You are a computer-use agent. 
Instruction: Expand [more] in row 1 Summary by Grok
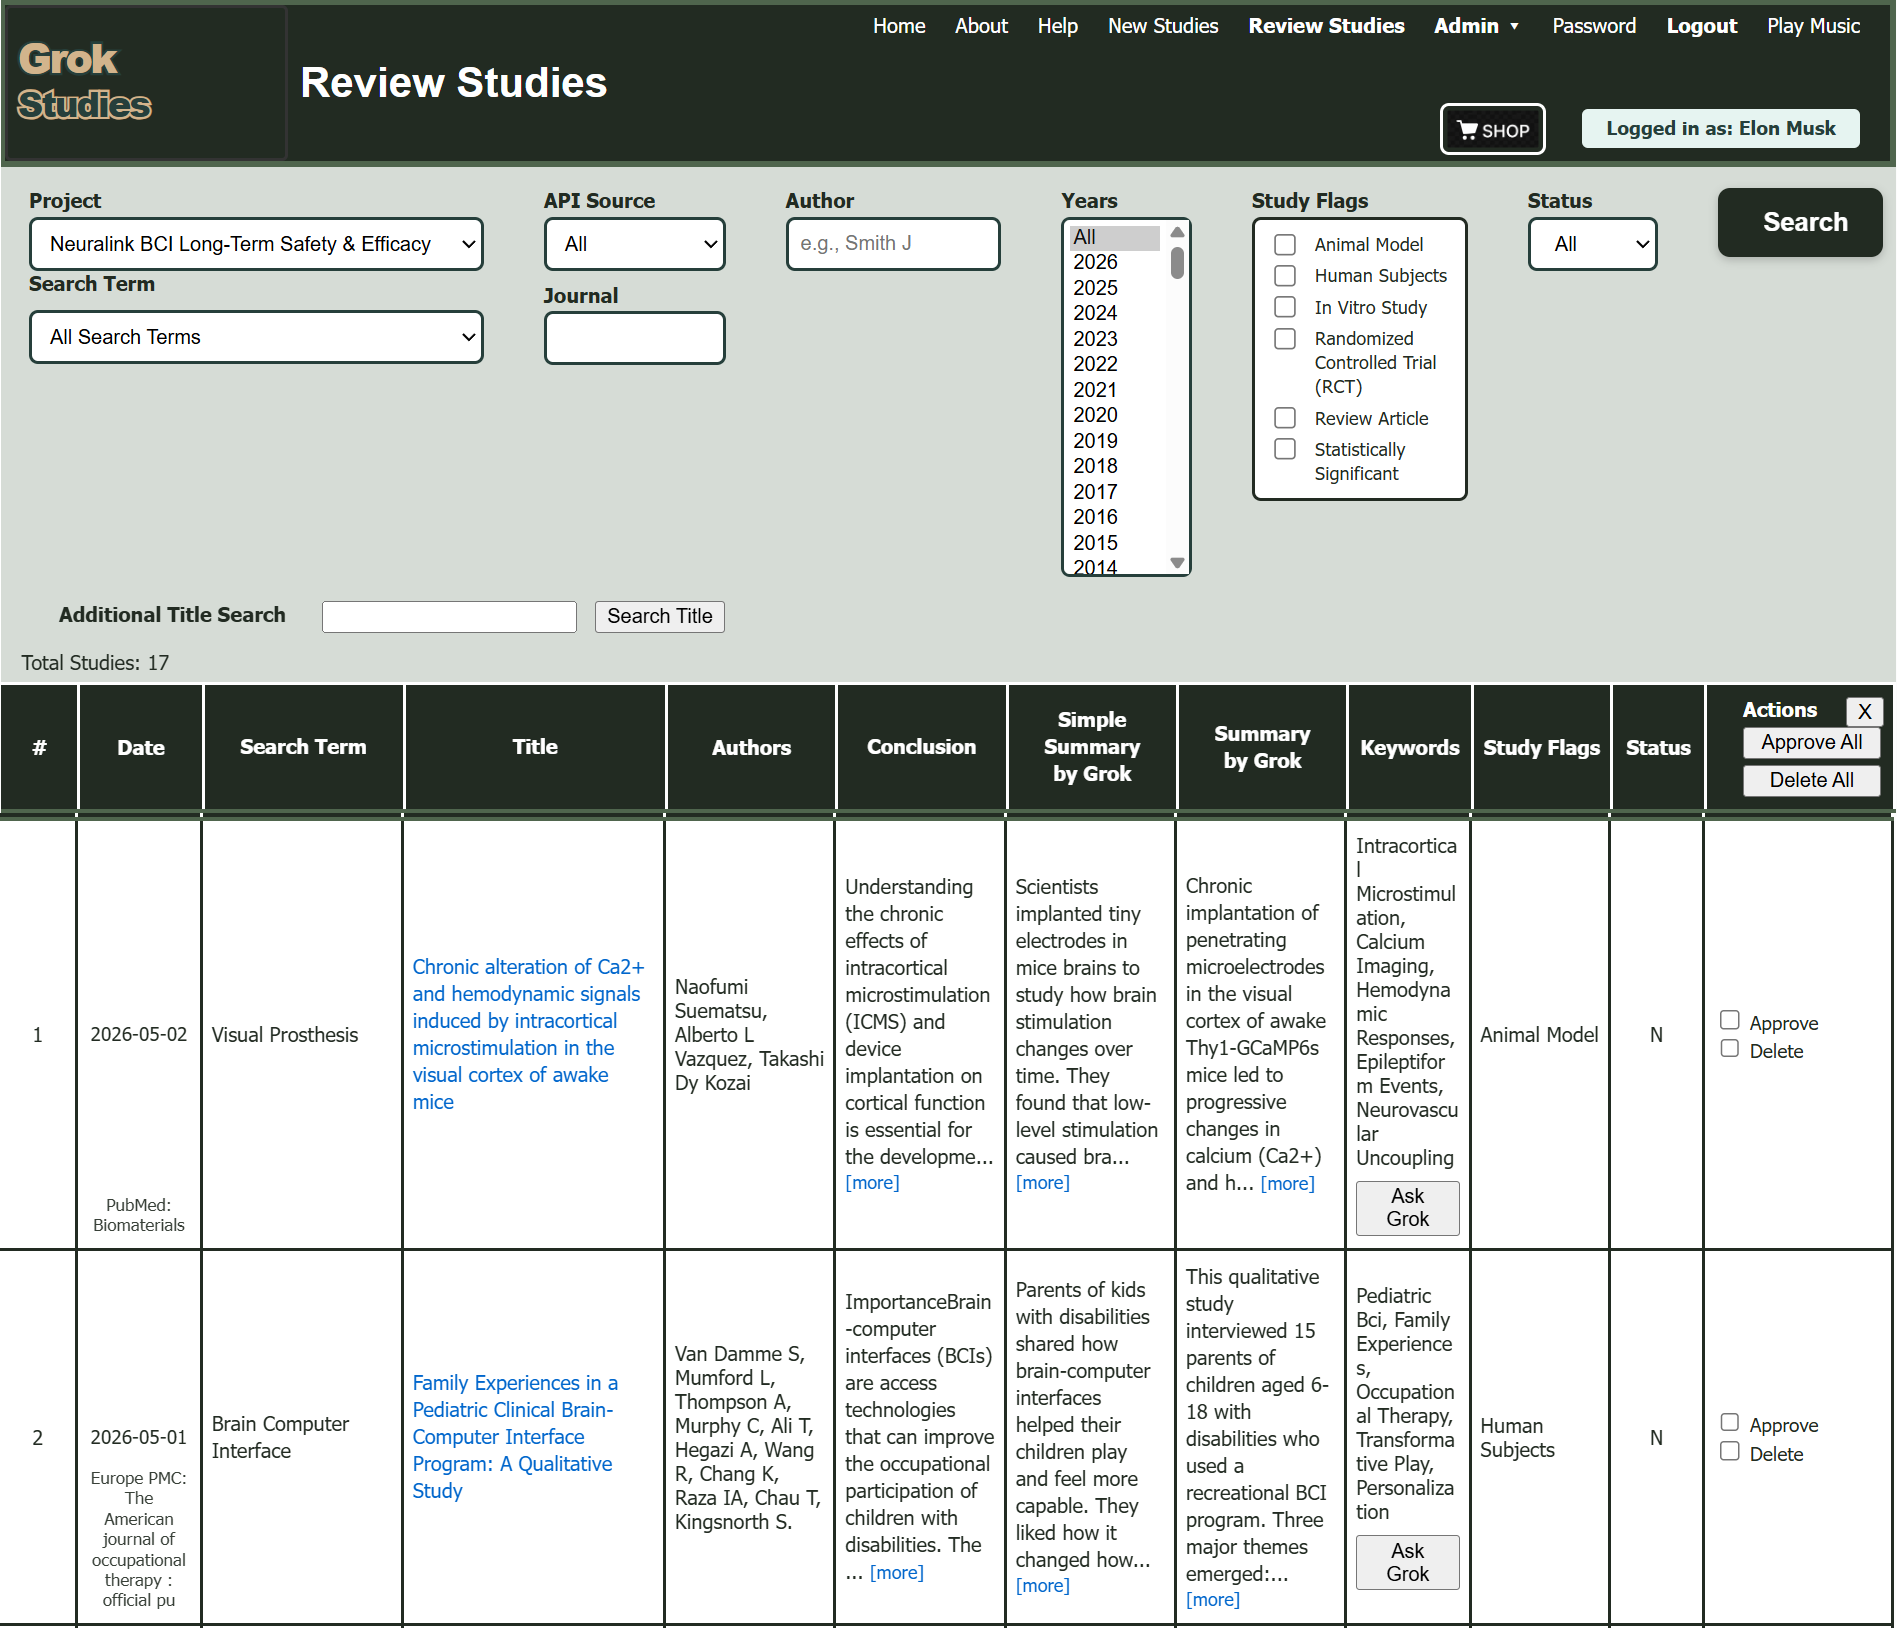[x=1287, y=1184]
